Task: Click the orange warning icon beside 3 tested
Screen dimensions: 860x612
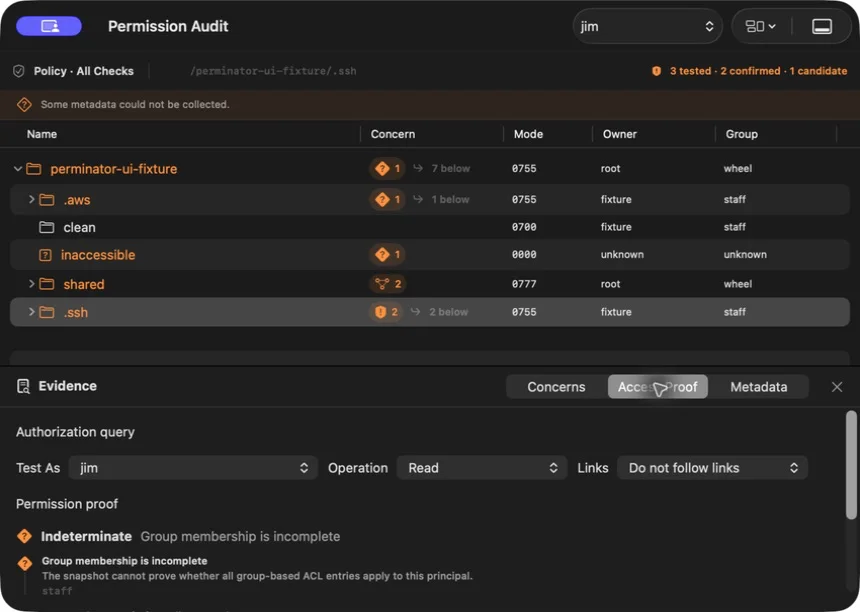Action: pyautogui.click(x=656, y=71)
